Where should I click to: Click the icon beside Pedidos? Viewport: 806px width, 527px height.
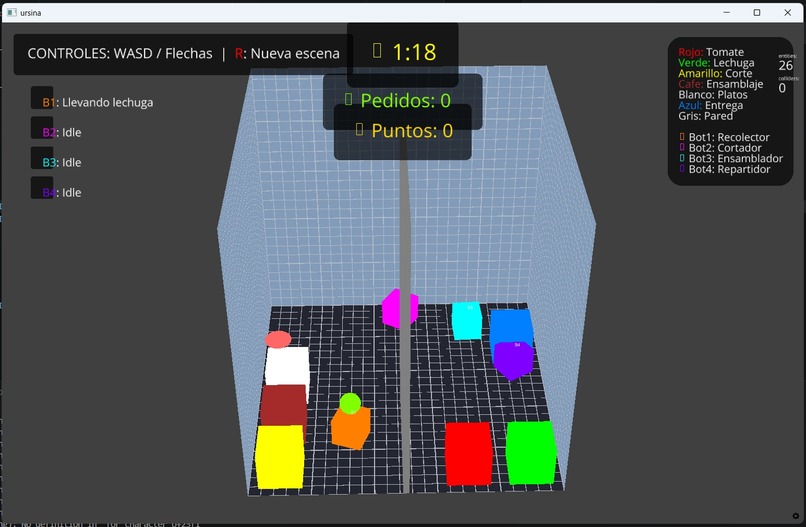coord(349,99)
